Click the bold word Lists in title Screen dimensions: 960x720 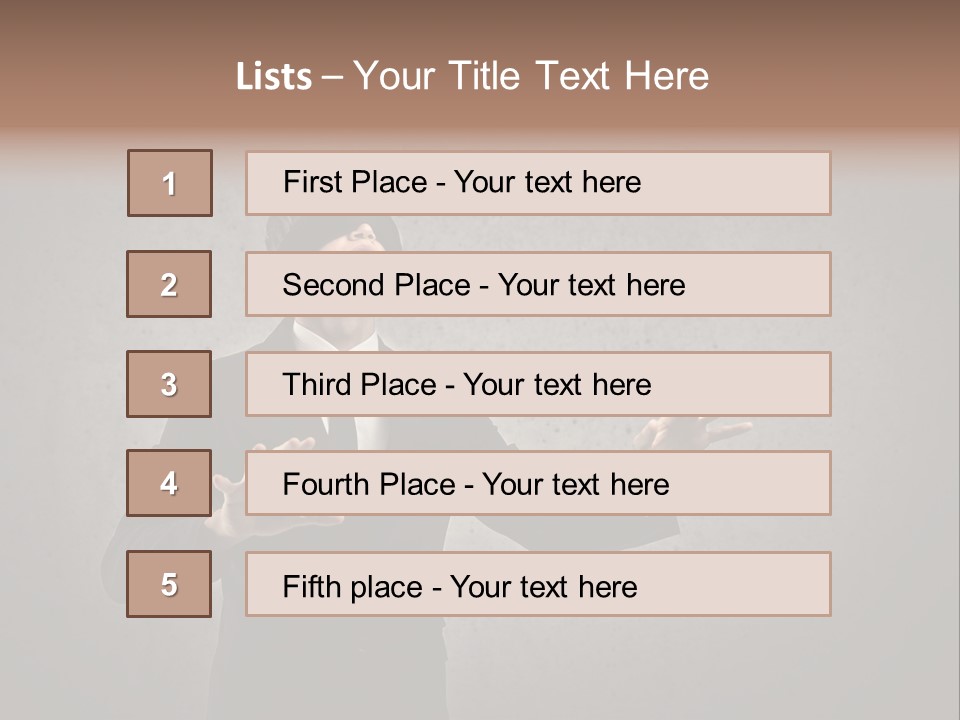tap(273, 77)
